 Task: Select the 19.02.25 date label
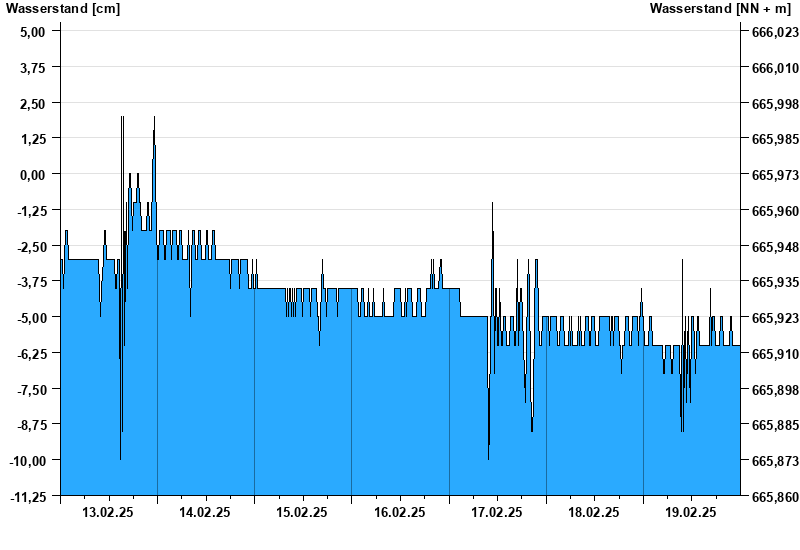point(691,513)
